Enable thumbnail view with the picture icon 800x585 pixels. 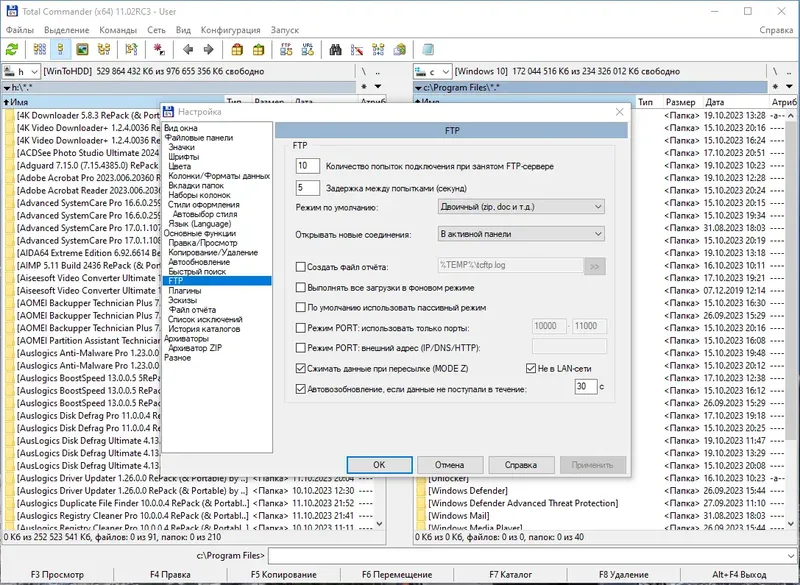[82, 49]
